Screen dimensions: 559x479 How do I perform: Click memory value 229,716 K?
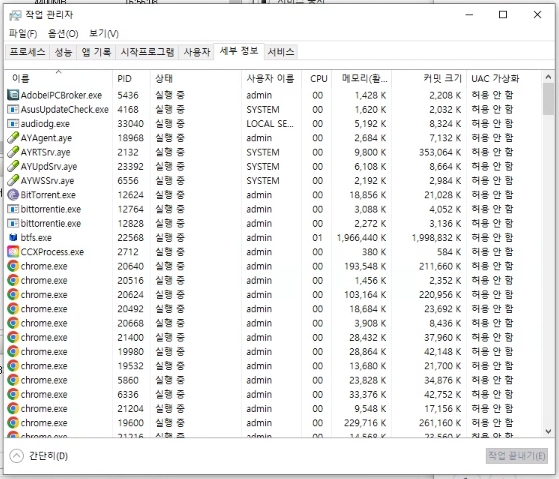[365, 423]
